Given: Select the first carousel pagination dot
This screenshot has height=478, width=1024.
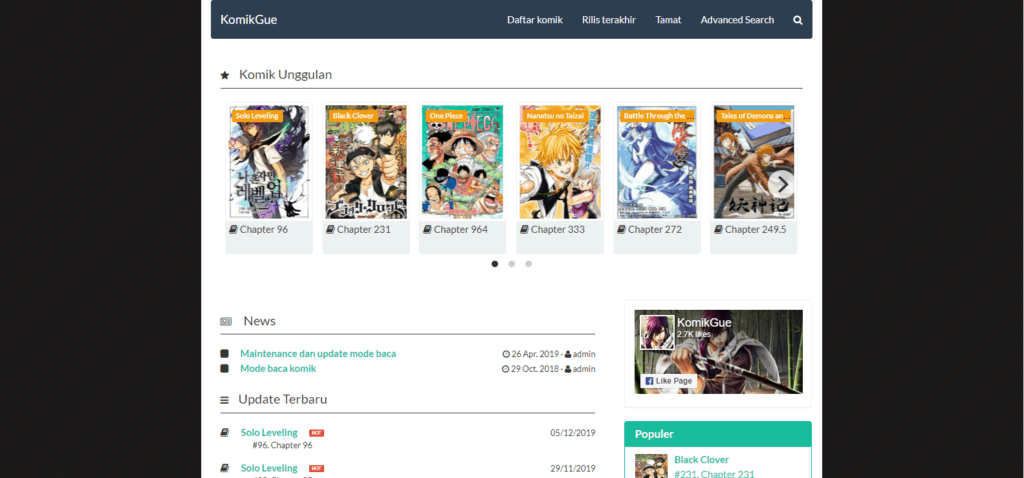Looking at the screenshot, I should pos(495,264).
